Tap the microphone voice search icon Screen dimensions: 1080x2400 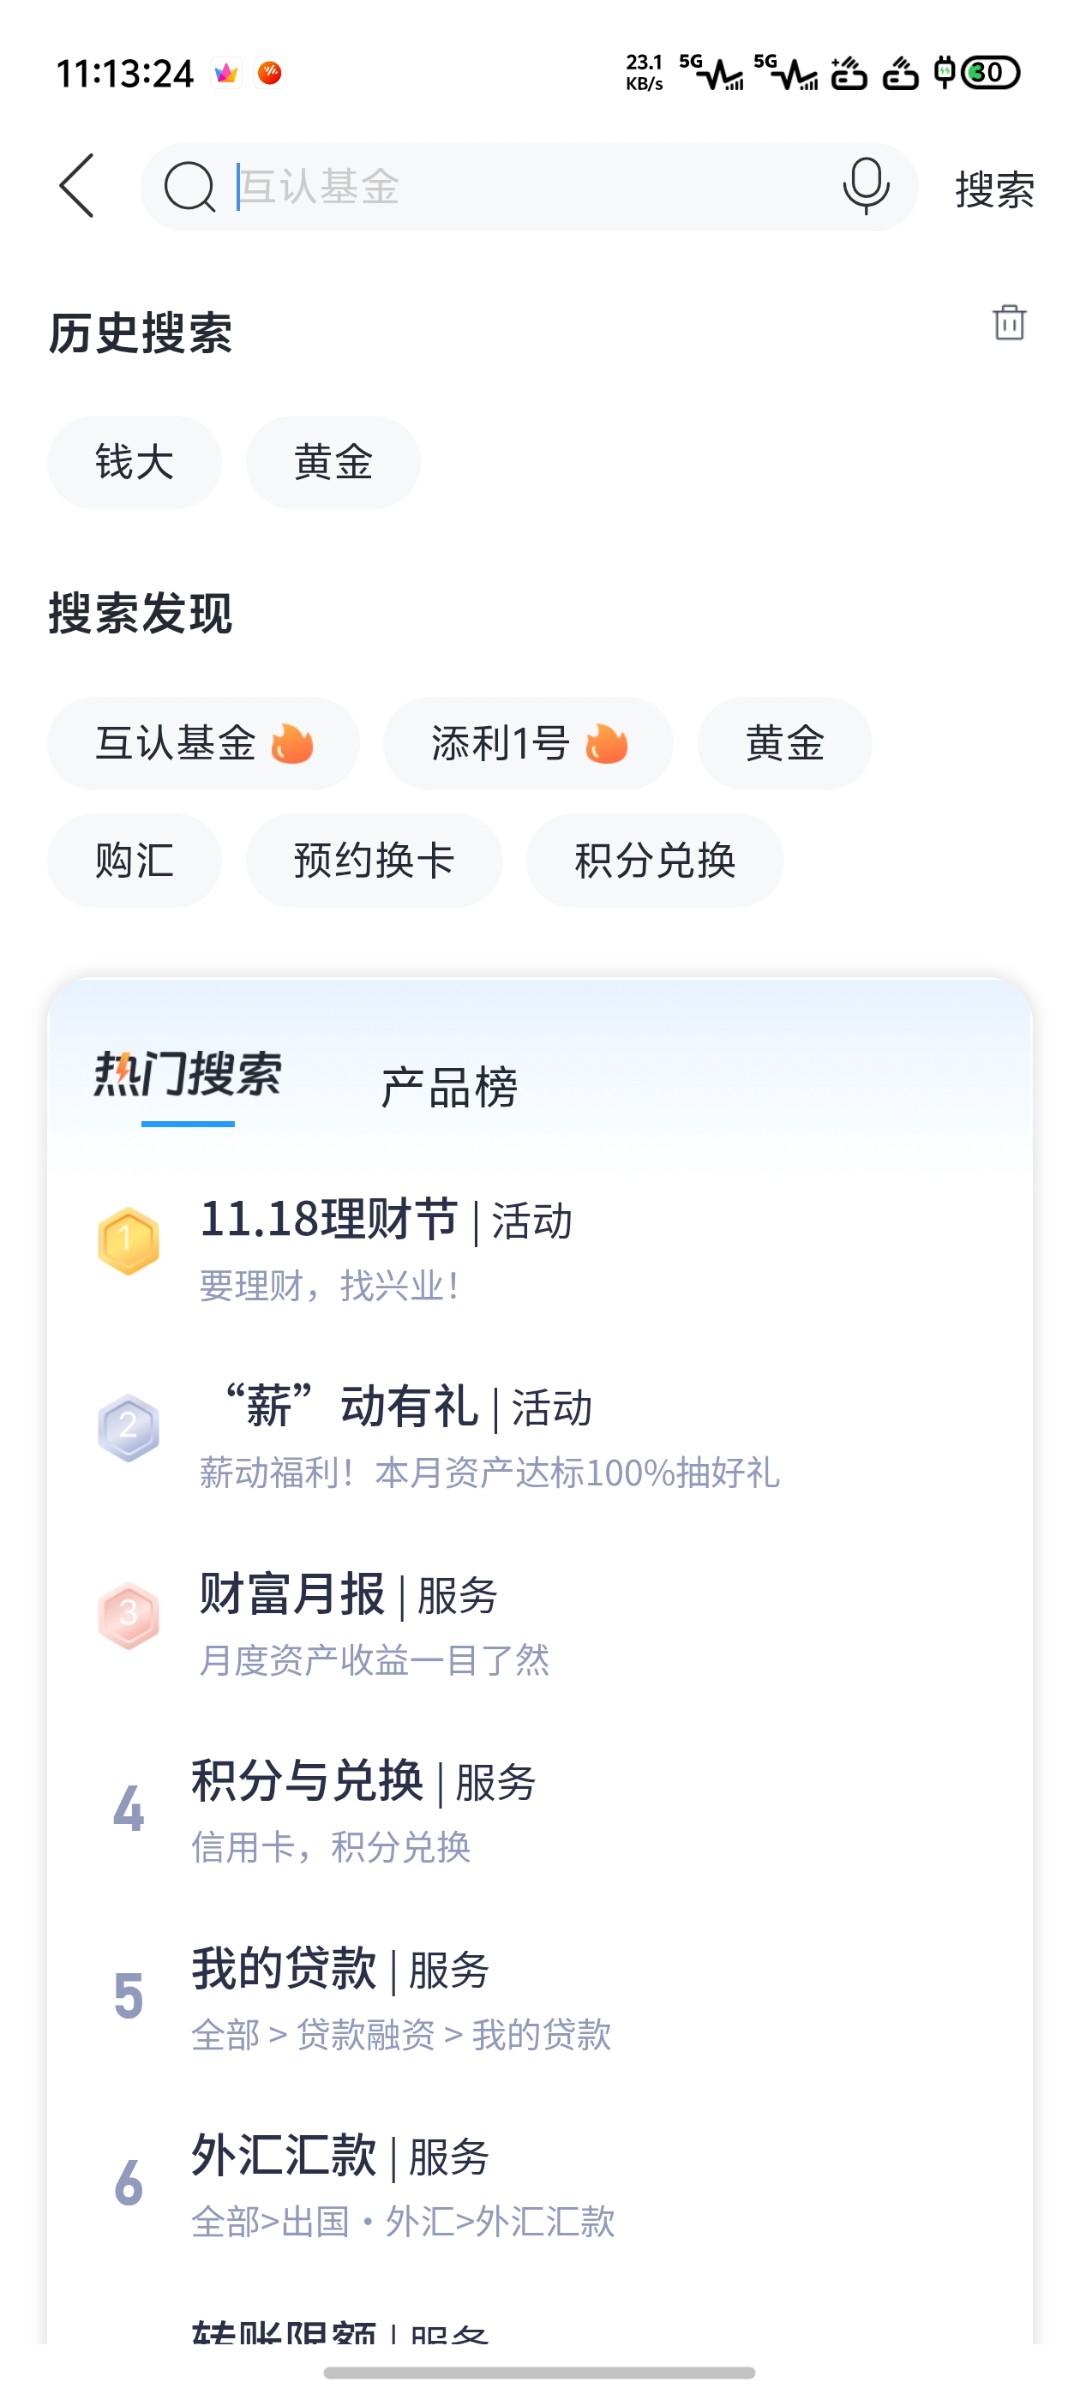[x=866, y=186]
